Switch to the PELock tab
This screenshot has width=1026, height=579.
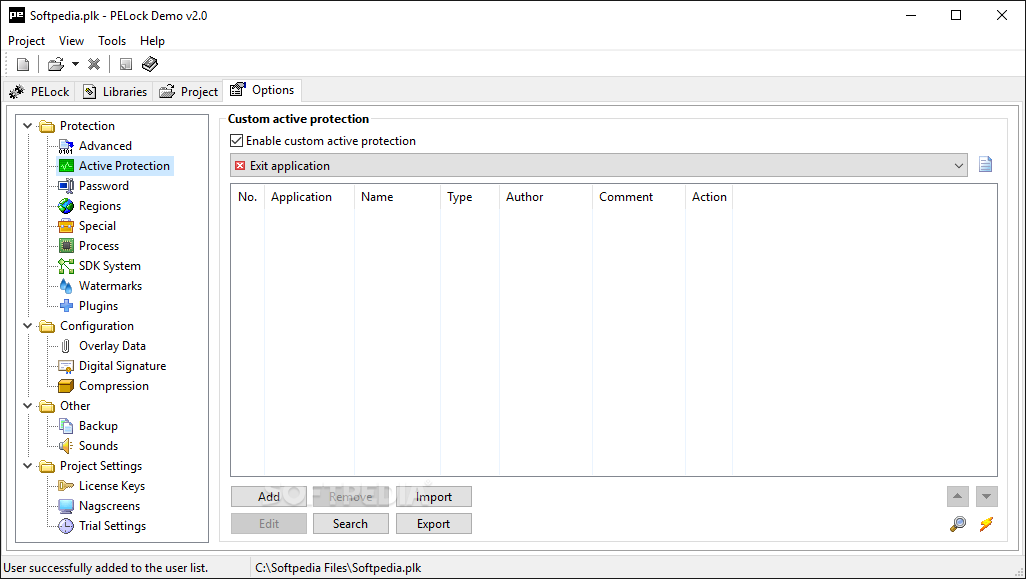pyautogui.click(x=39, y=92)
